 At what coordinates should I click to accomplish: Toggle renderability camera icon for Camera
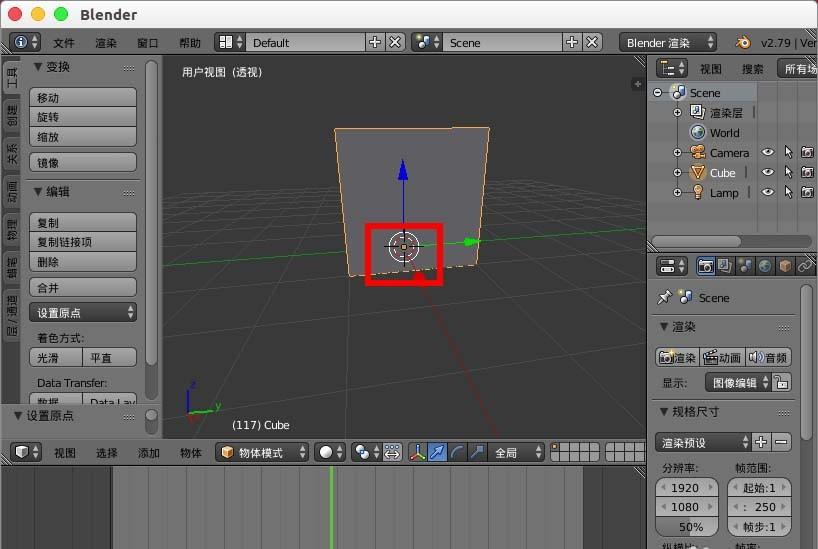pyautogui.click(x=807, y=152)
